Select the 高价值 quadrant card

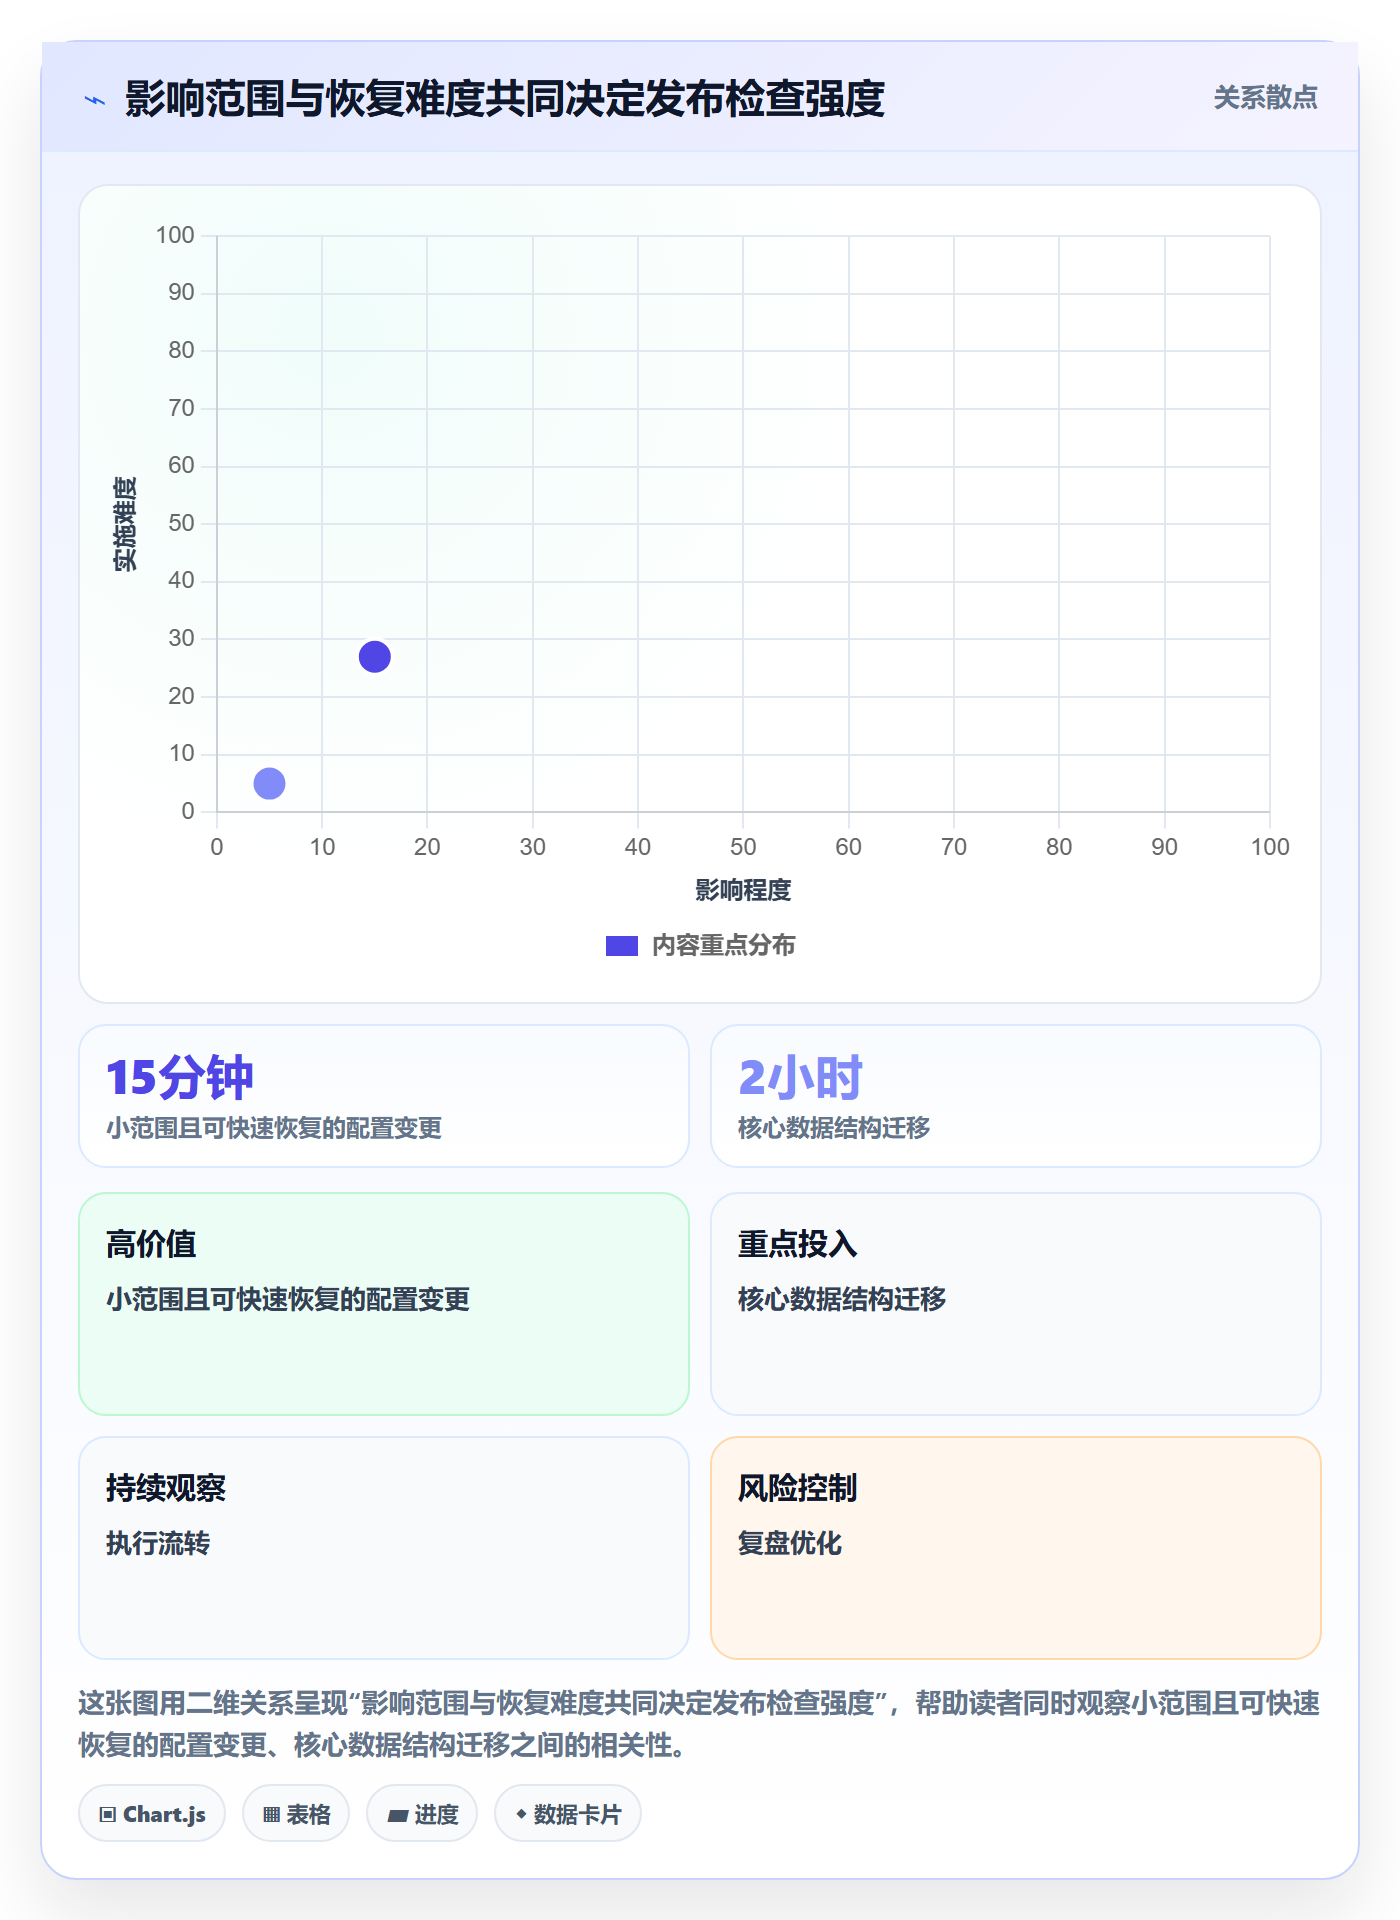pos(384,1304)
